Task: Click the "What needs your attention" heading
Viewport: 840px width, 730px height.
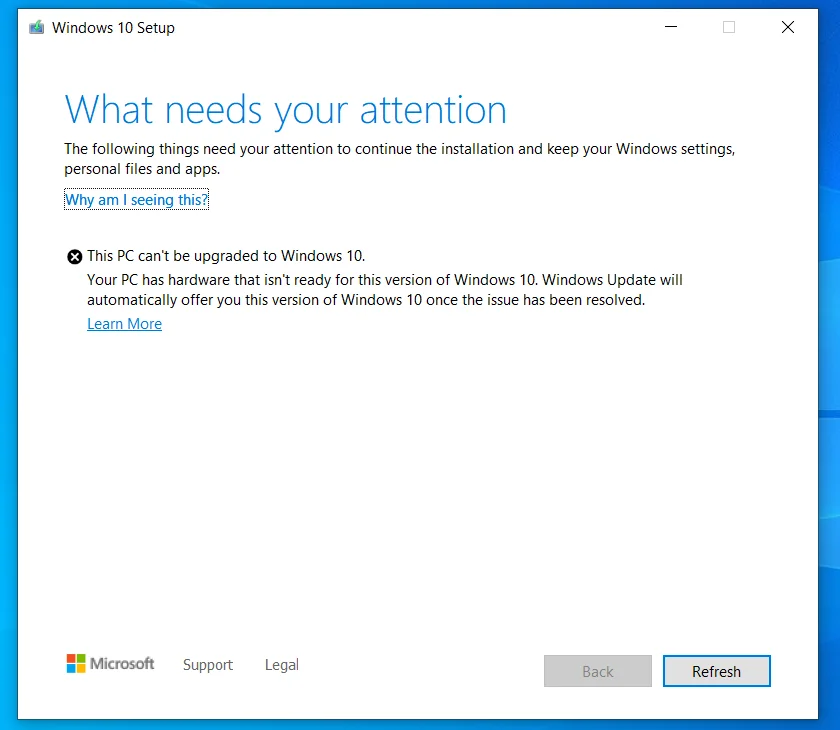Action: [x=286, y=110]
